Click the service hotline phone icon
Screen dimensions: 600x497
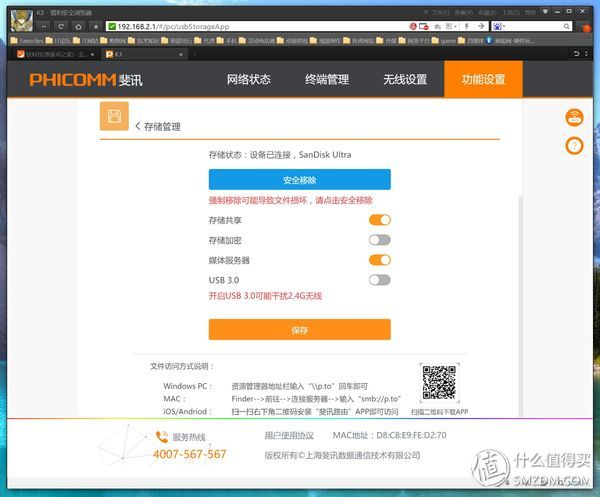(162, 437)
